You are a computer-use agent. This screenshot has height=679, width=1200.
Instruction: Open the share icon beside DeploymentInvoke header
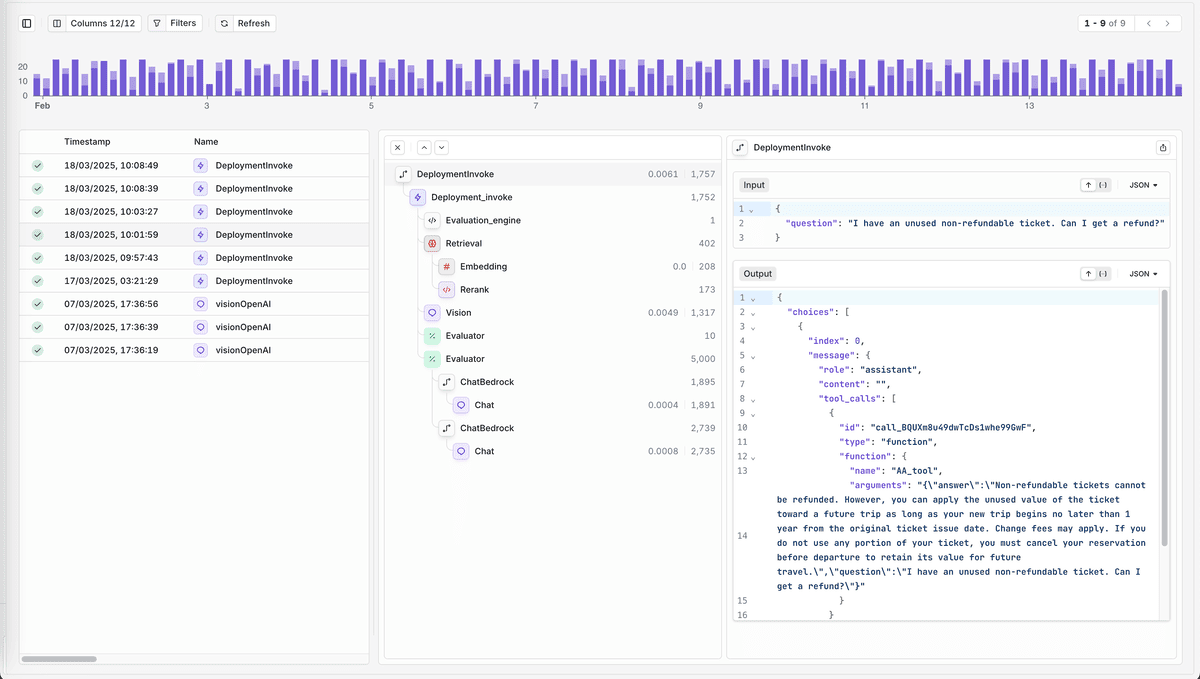point(1162,147)
